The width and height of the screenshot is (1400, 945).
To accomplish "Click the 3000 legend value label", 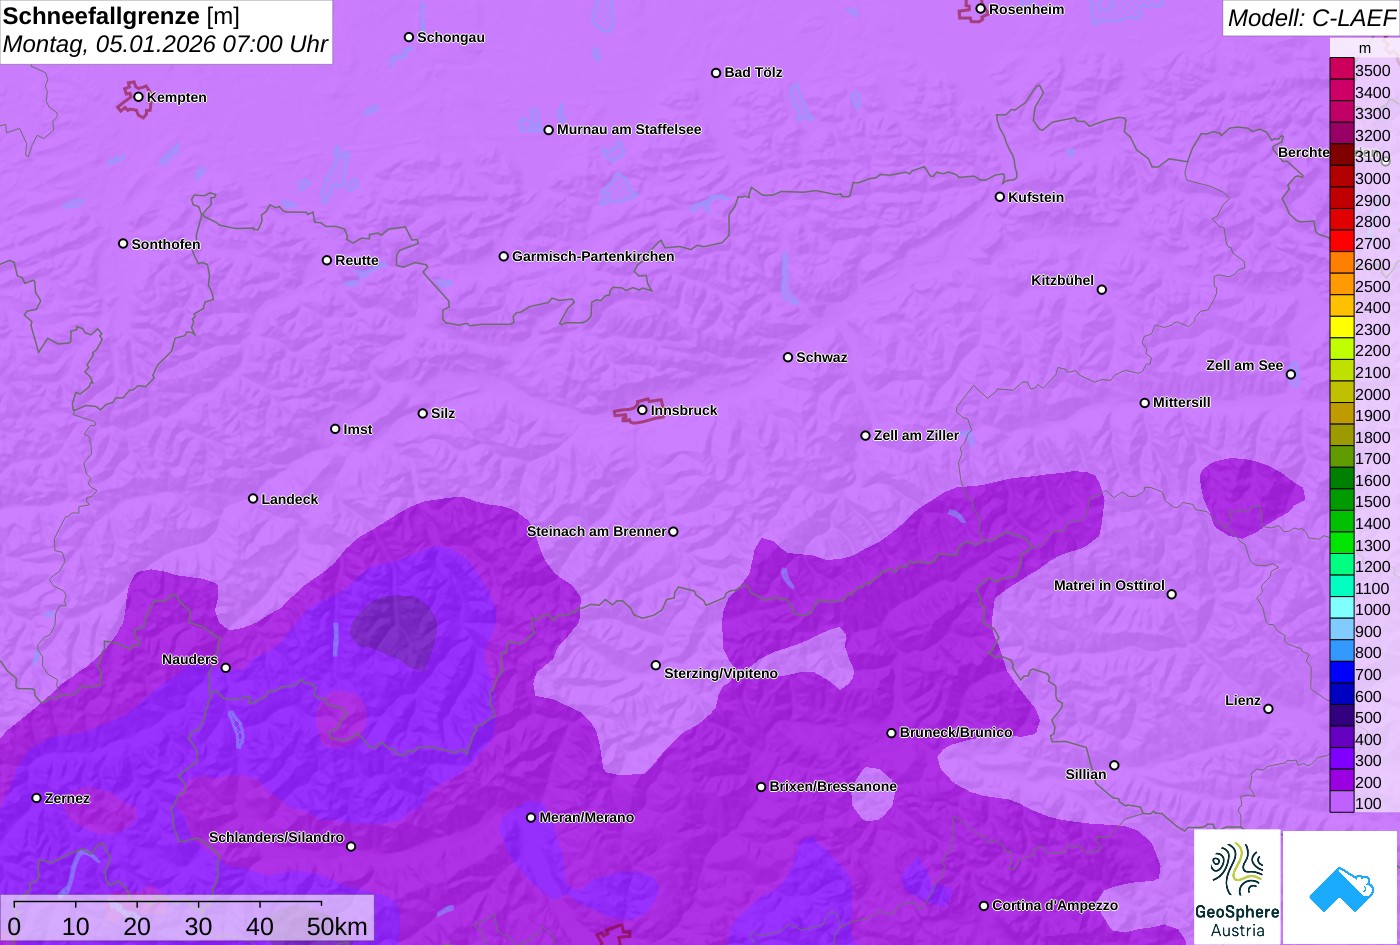I will point(1373,178).
